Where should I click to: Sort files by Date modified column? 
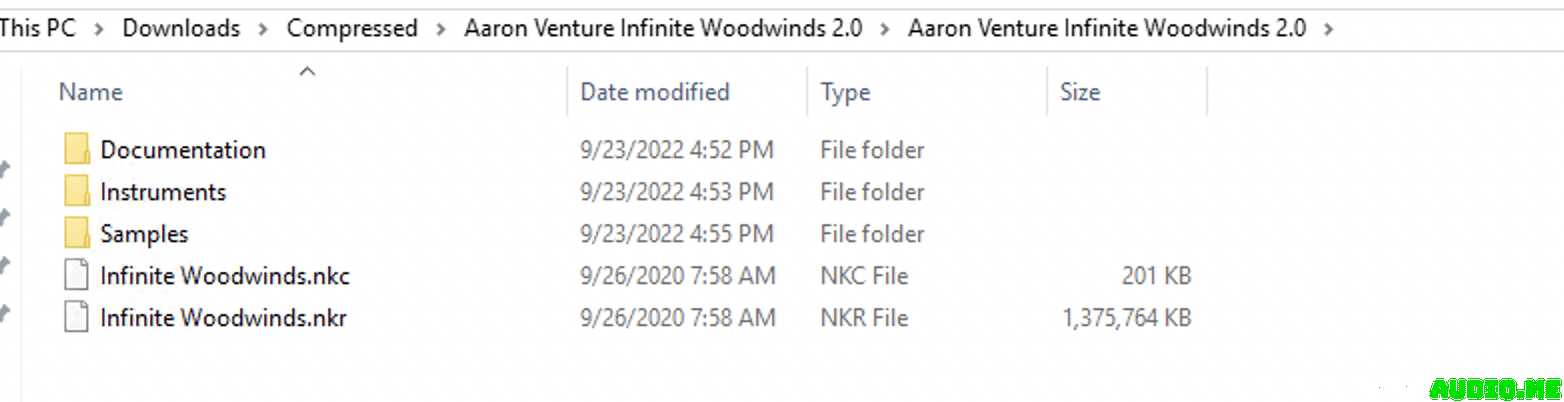coord(655,92)
